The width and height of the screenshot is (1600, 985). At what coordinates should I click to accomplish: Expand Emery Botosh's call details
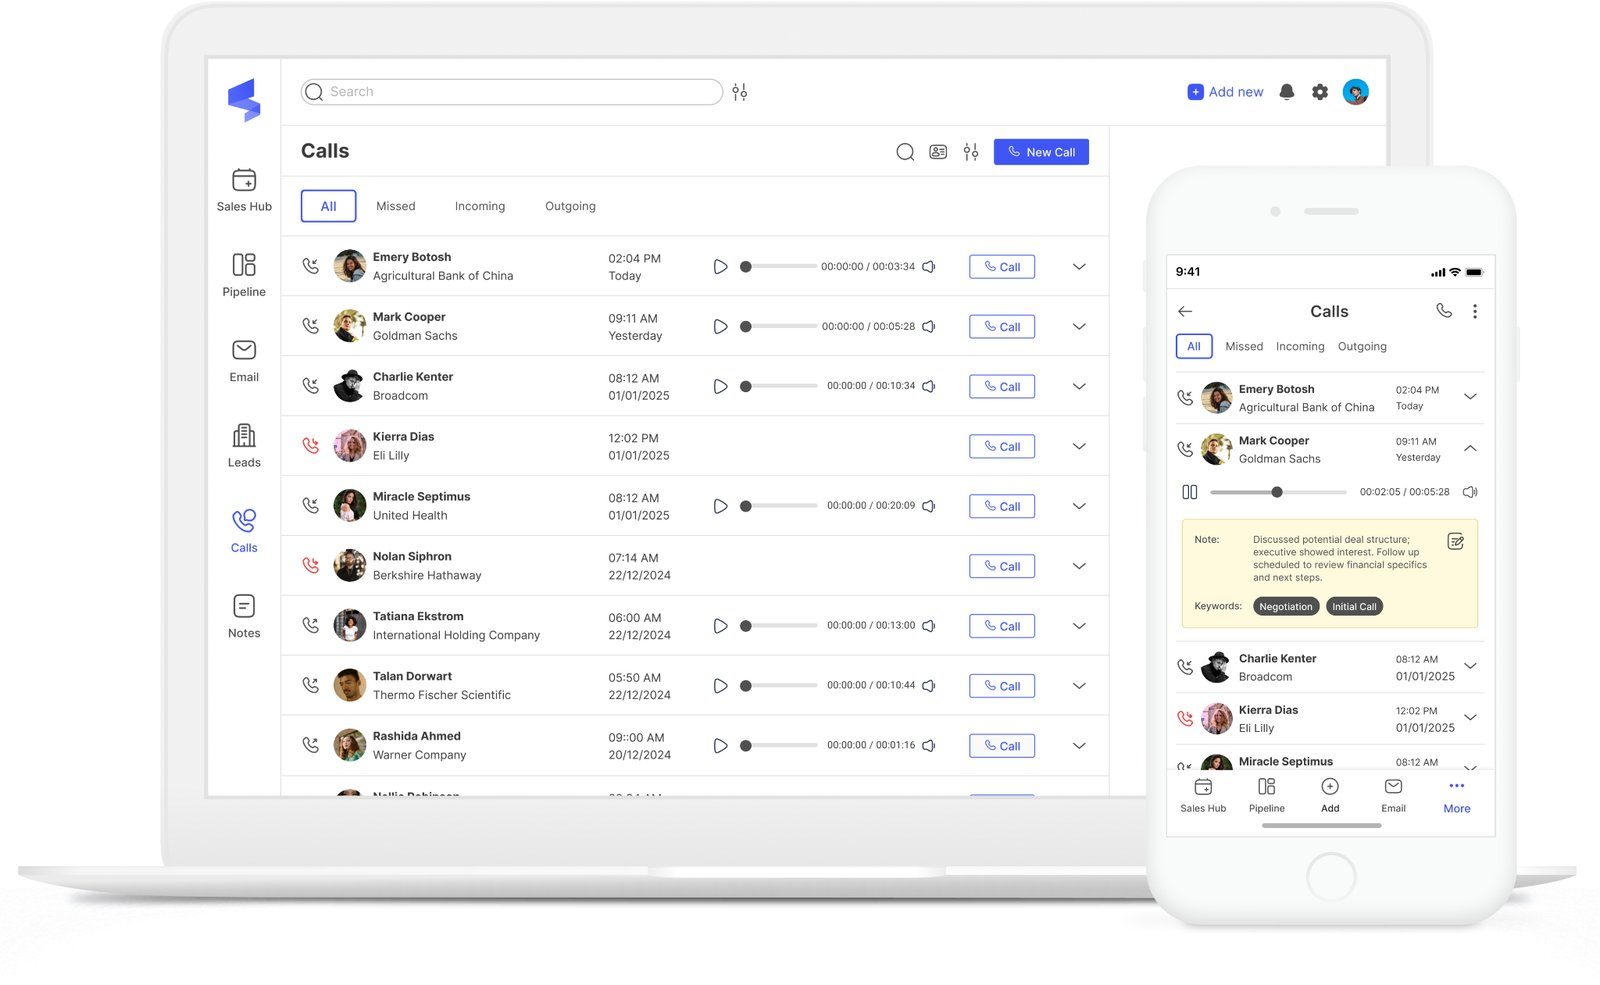(1079, 266)
